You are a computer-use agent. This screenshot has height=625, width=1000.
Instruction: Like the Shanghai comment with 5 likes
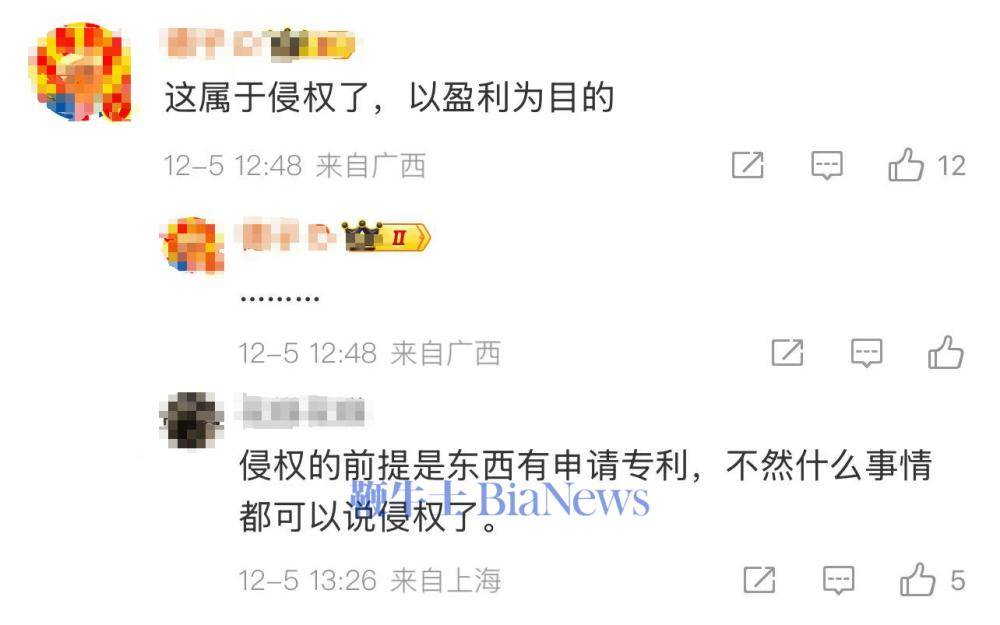pos(917,580)
